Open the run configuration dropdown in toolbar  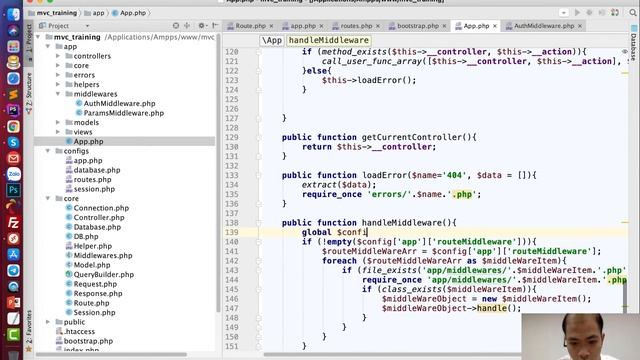[564, 13]
